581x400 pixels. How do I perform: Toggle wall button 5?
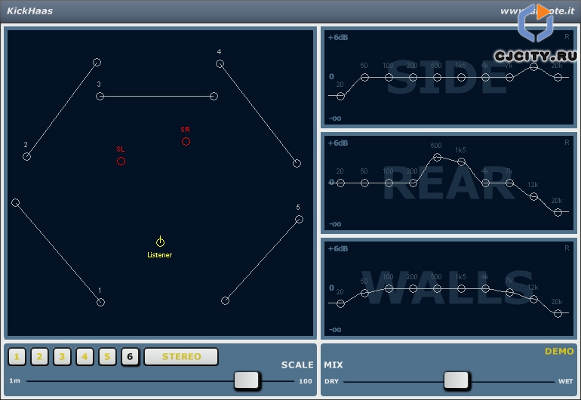coord(107,357)
